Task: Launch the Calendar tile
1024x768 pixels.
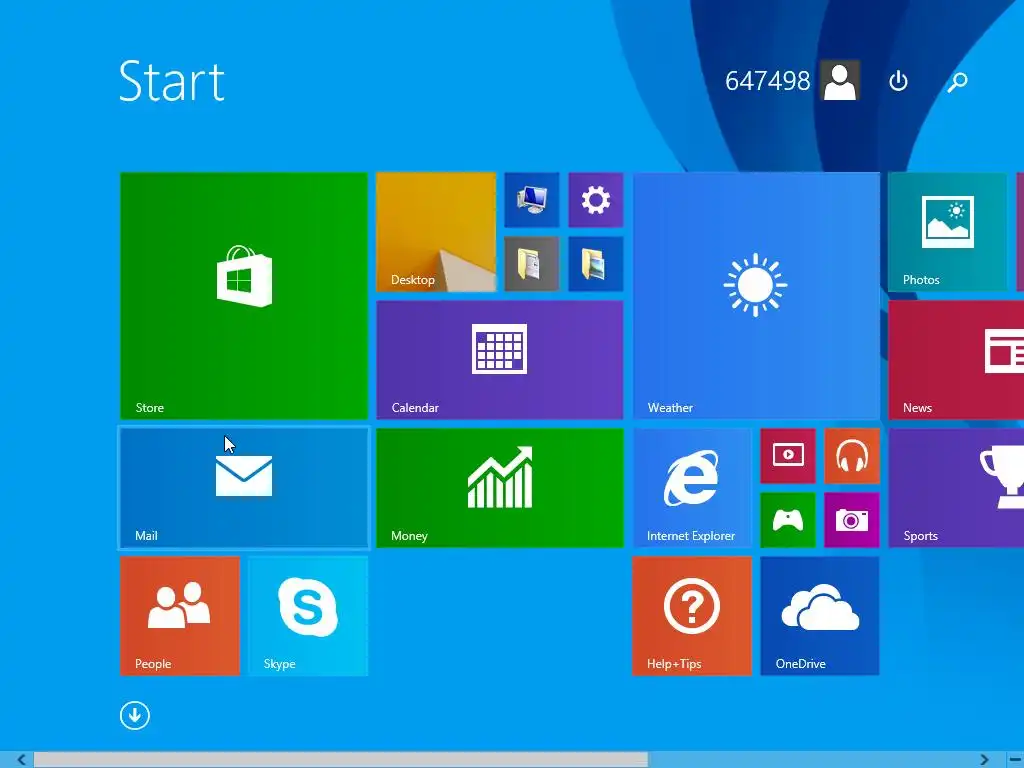Action: pyautogui.click(x=500, y=359)
